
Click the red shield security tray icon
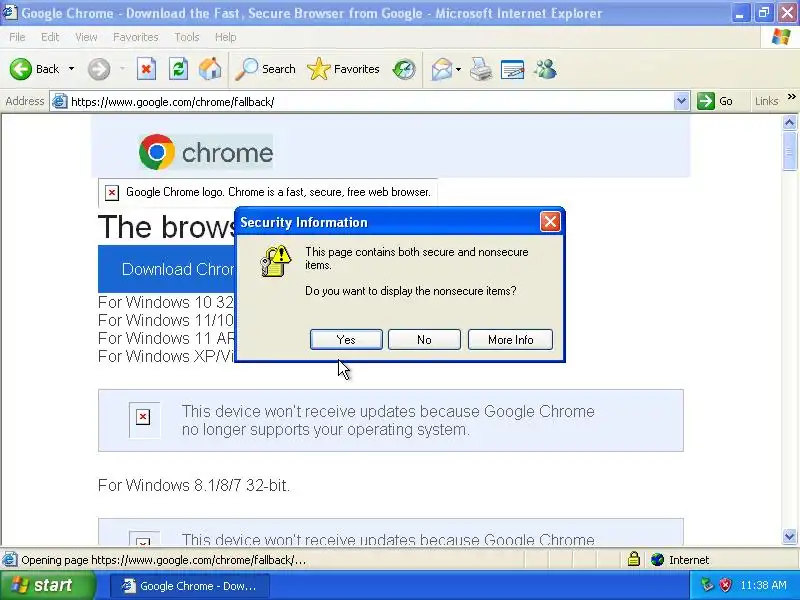pyautogui.click(x=725, y=585)
